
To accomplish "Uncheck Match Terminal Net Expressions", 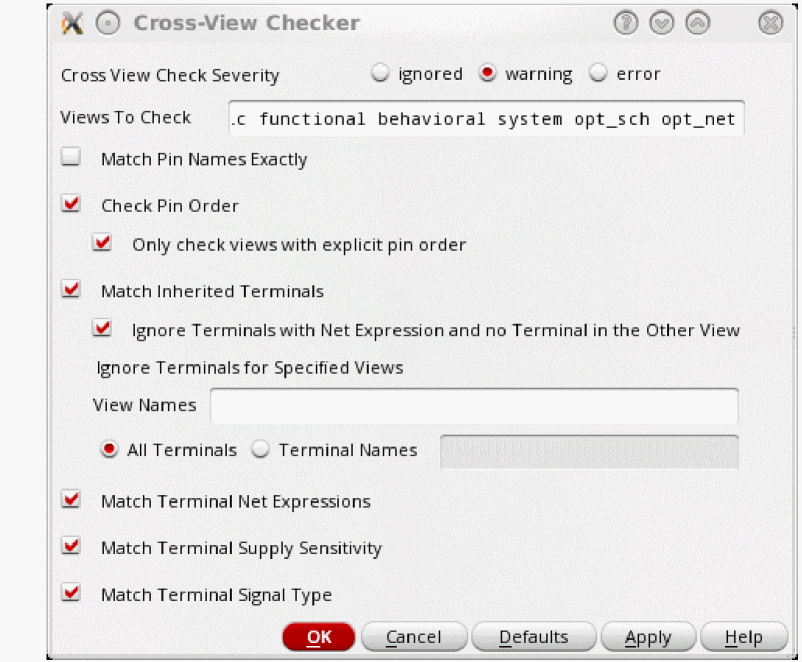I will coord(71,499).
